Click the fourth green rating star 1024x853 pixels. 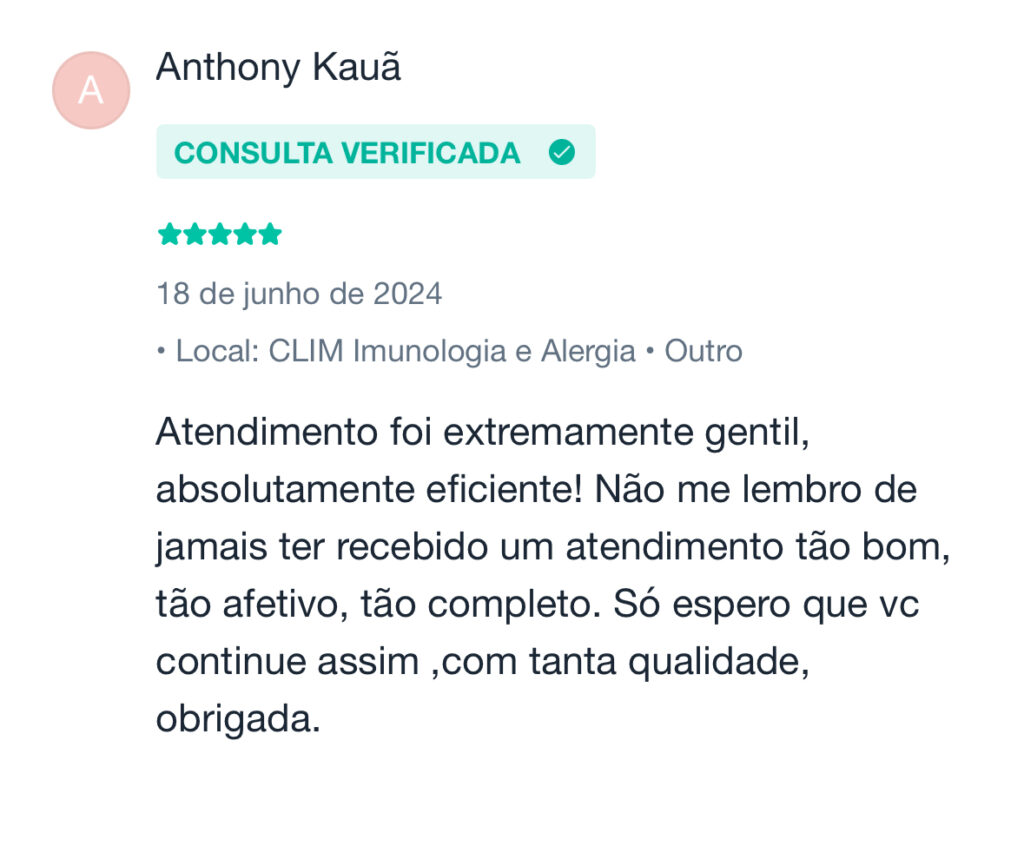245,234
